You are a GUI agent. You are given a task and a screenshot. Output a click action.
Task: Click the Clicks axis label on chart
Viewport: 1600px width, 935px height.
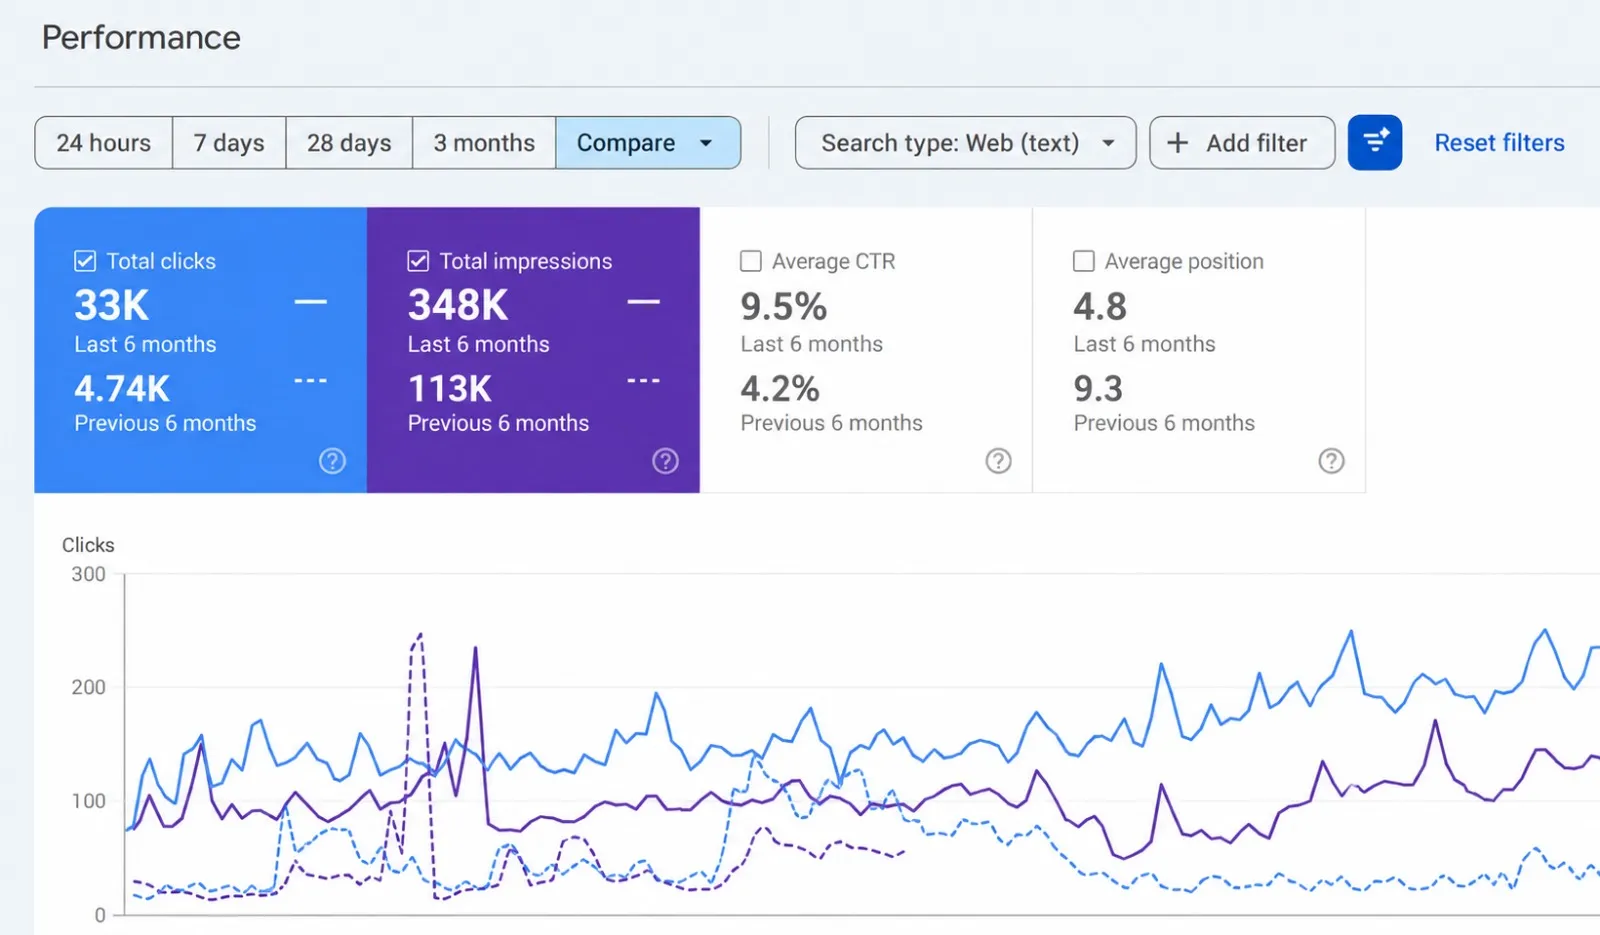tap(88, 545)
